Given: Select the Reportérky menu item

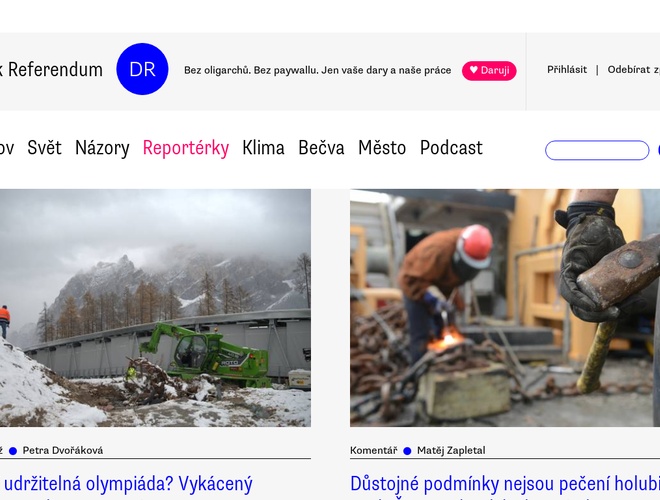Looking at the screenshot, I should click(x=186, y=148).
